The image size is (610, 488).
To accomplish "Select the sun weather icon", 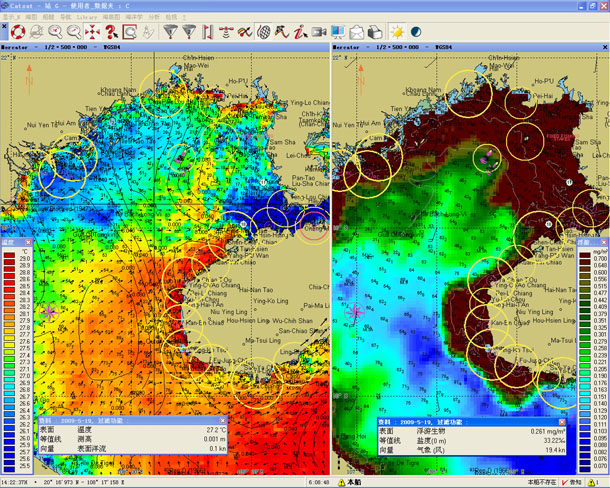I will [396, 32].
